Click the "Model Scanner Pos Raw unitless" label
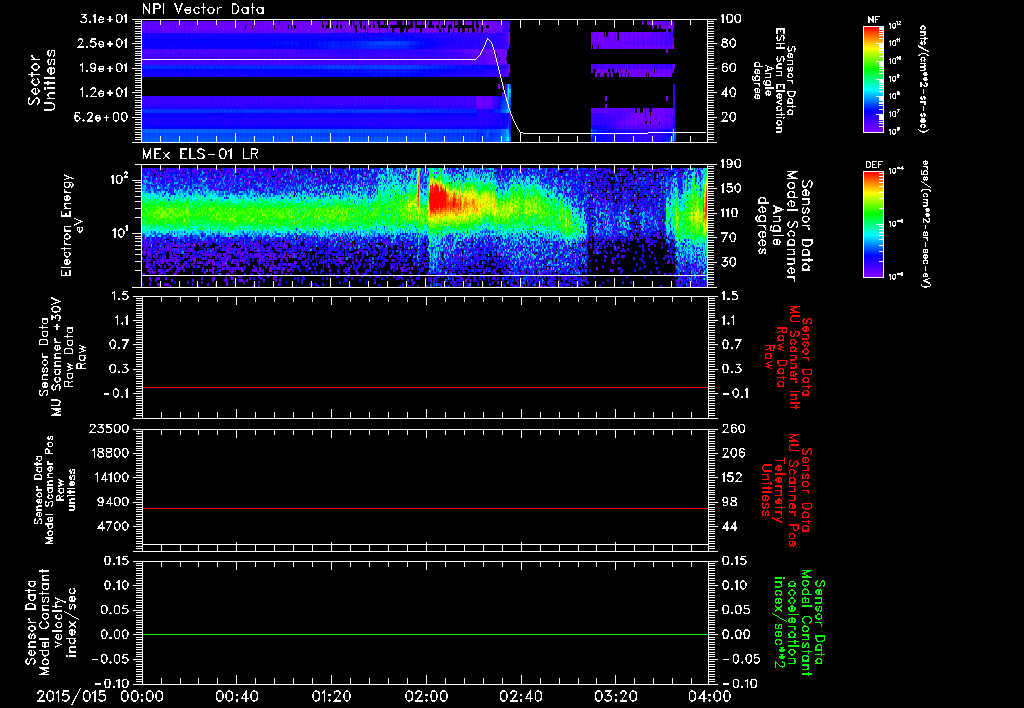 pos(56,490)
